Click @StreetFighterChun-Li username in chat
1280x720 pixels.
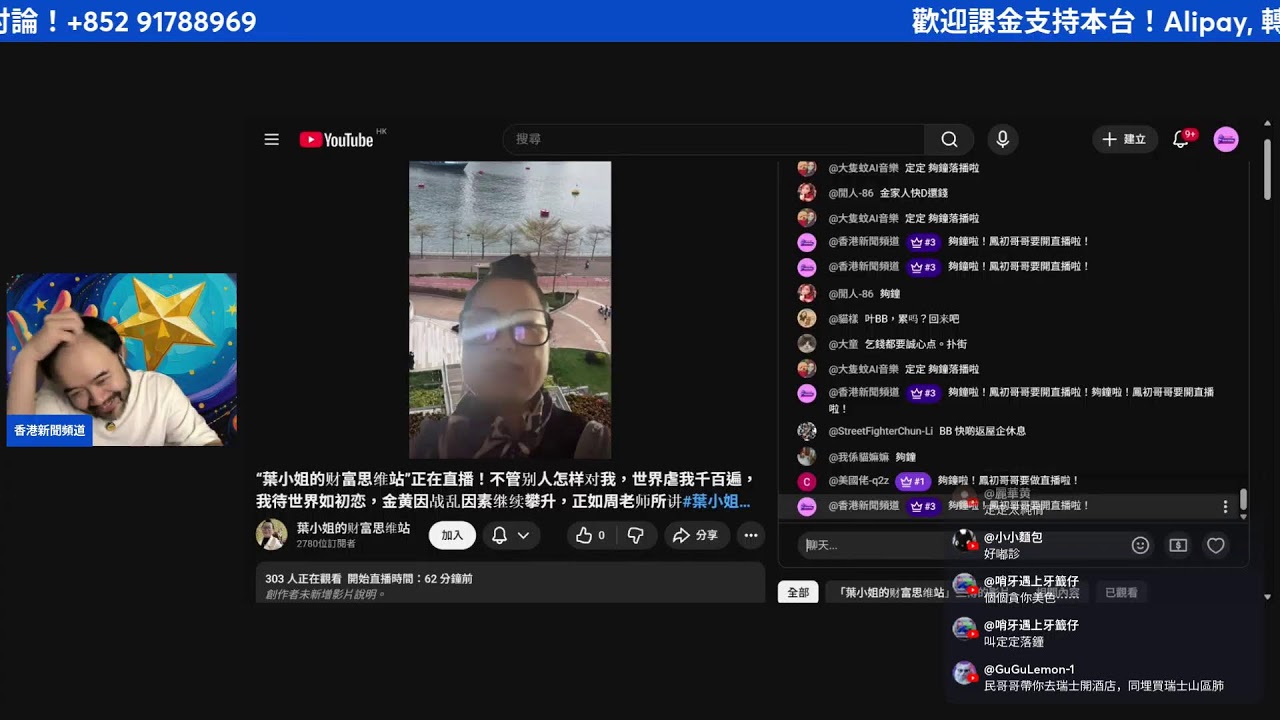click(880, 431)
